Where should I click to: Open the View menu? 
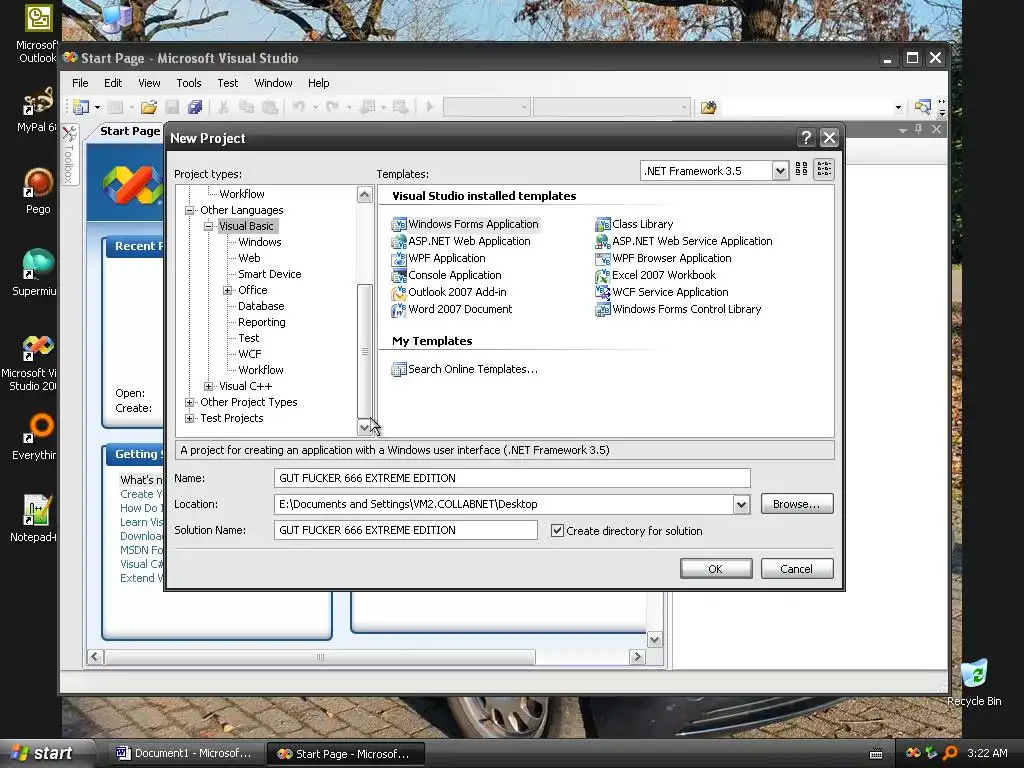[x=149, y=83]
